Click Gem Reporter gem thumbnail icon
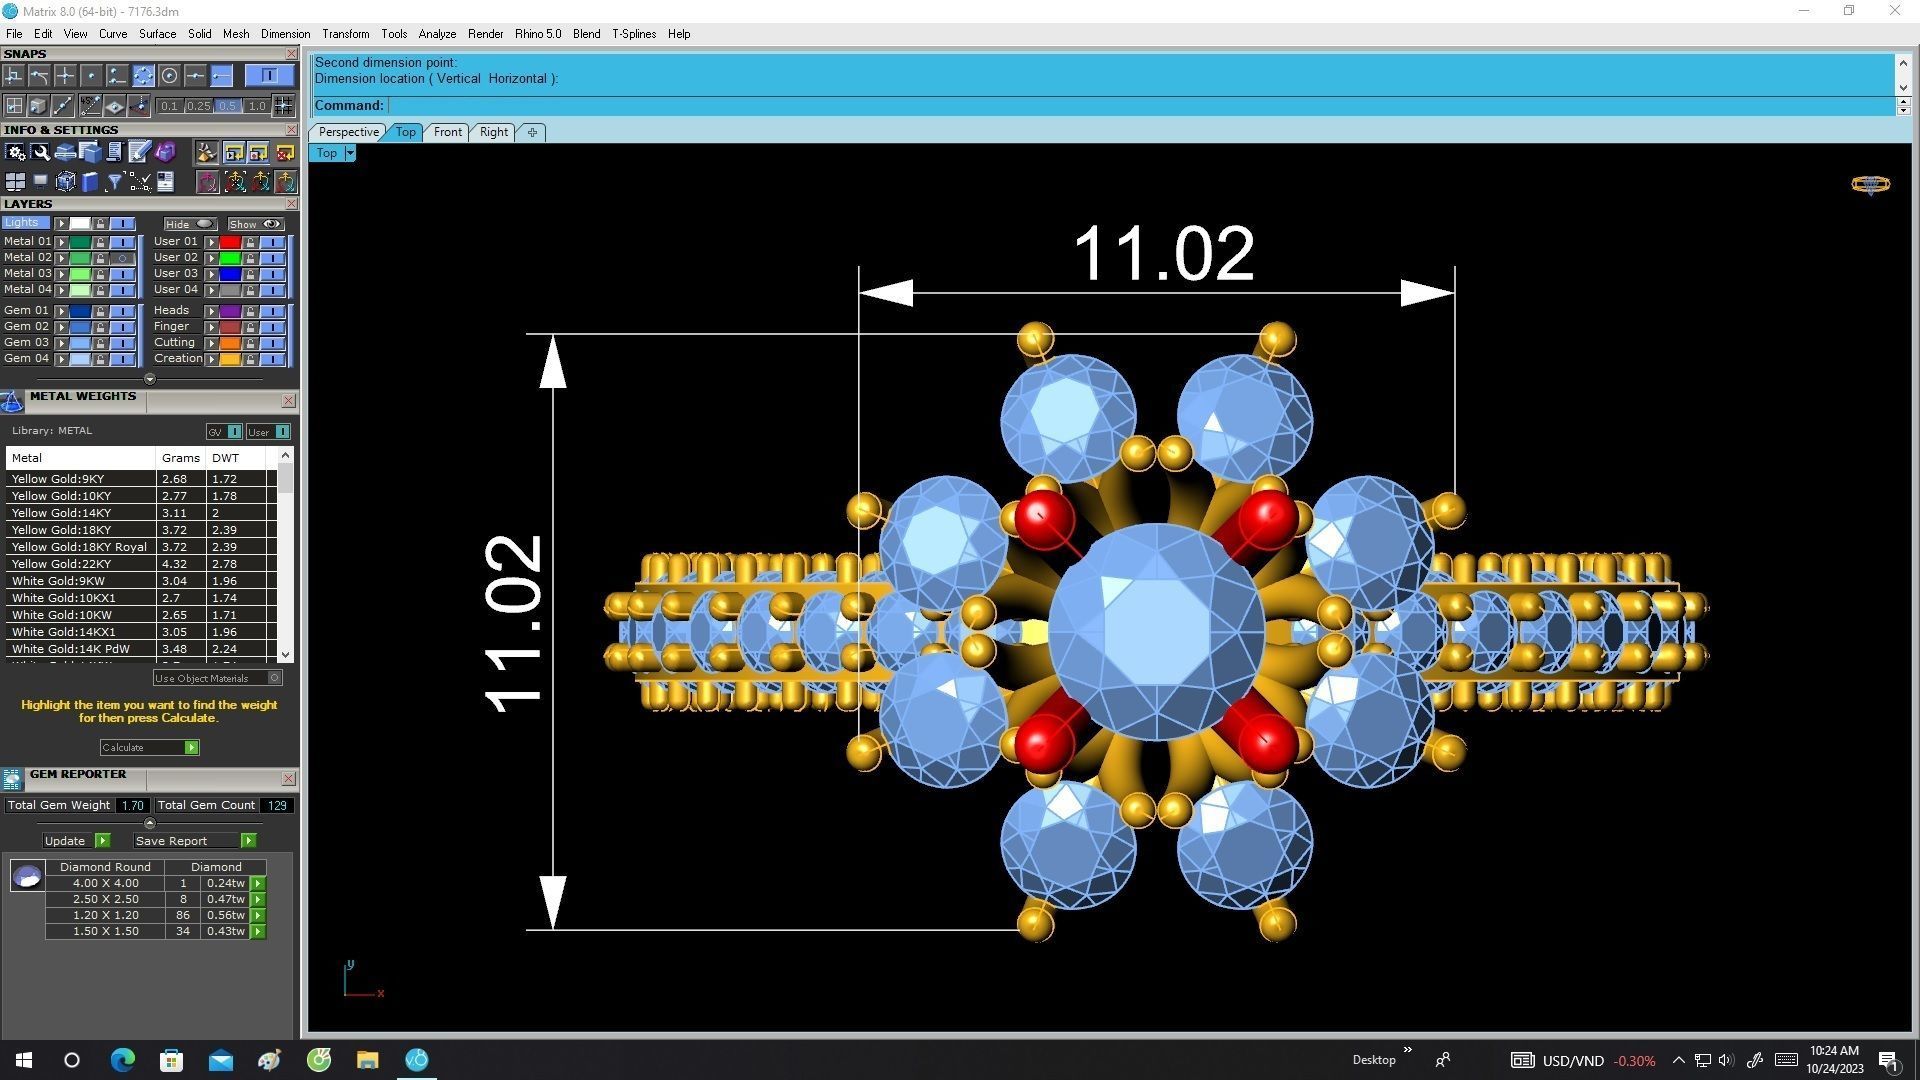Screen dimensions: 1920x1080 (x=27, y=877)
